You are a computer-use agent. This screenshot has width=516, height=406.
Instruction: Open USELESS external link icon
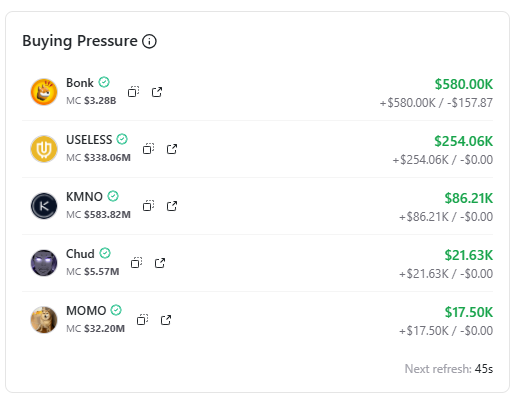tap(172, 149)
